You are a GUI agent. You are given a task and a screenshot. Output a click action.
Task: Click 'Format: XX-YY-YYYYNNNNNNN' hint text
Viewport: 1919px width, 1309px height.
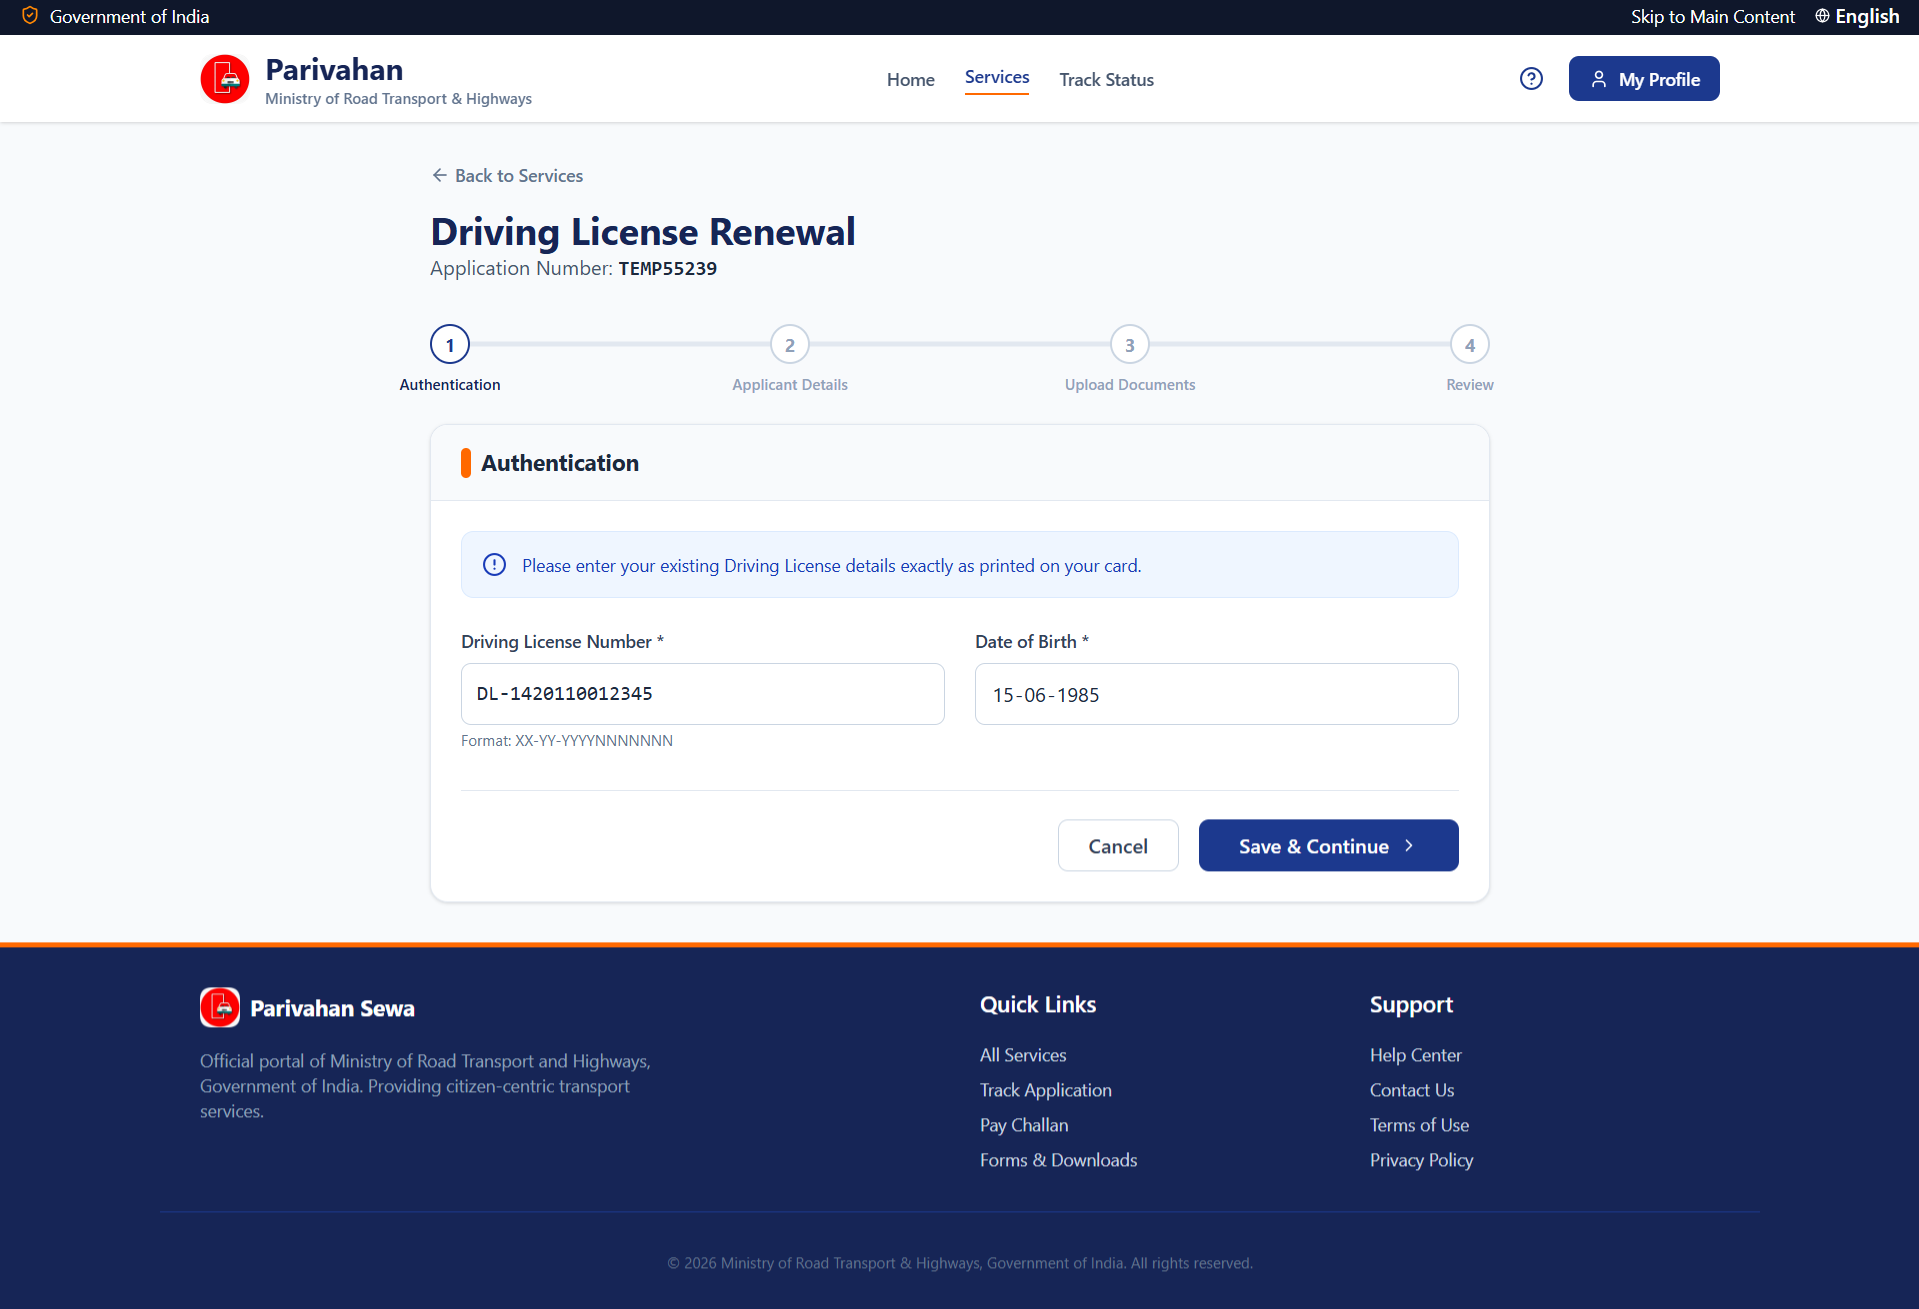[567, 741]
